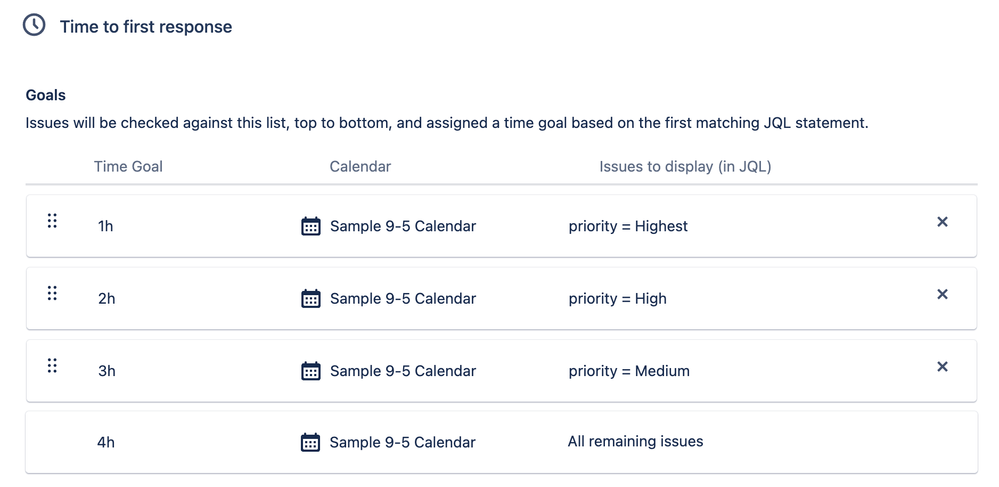Click the calendar icon in the 1h row
This screenshot has width=999, height=487.
310,226
